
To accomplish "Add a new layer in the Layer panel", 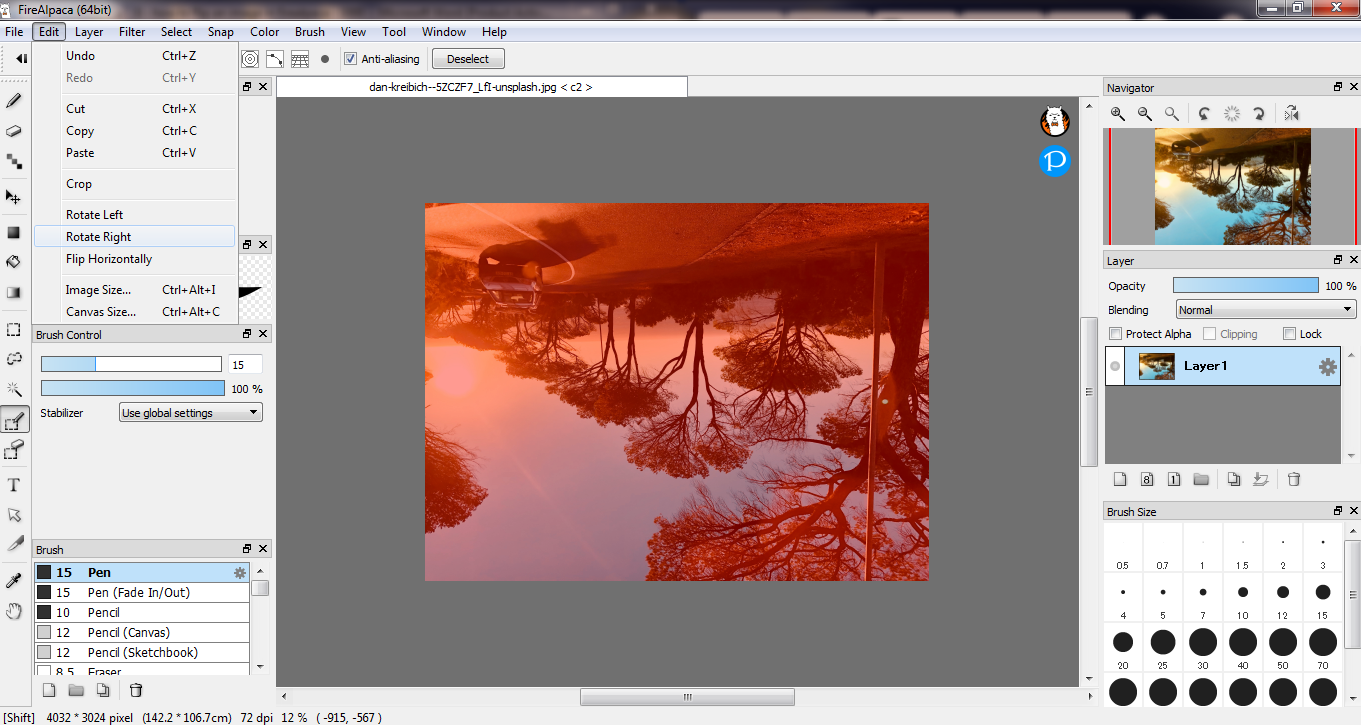I will [1120, 480].
